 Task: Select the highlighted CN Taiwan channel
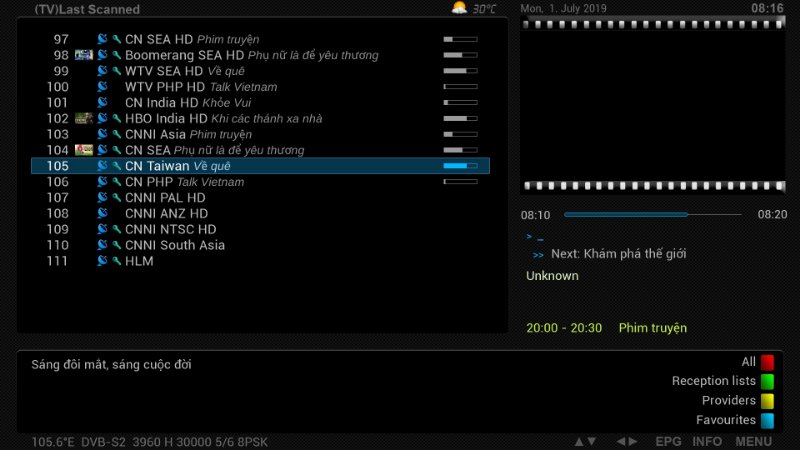click(x=260, y=166)
